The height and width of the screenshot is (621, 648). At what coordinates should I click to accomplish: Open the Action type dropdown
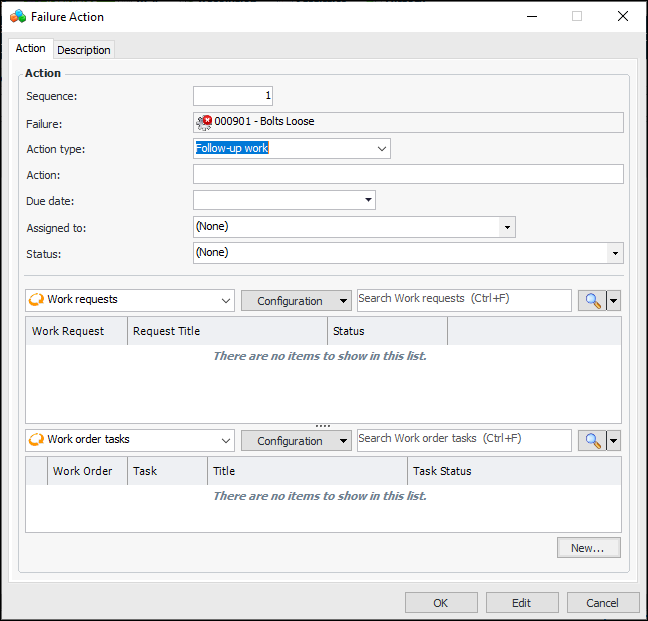[381, 148]
